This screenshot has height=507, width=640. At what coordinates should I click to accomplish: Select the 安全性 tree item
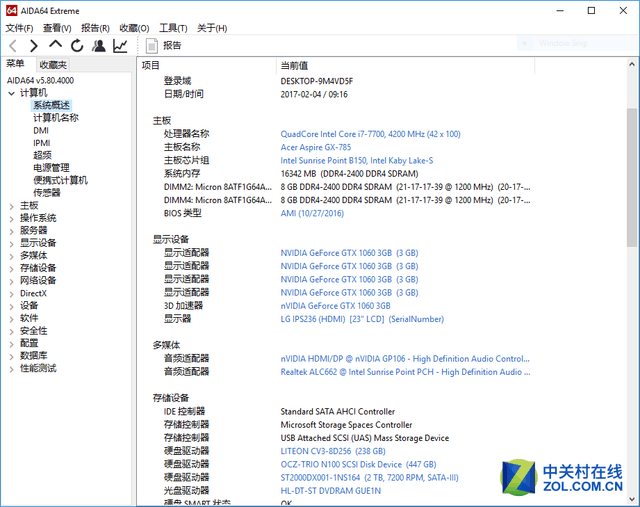pos(34,331)
